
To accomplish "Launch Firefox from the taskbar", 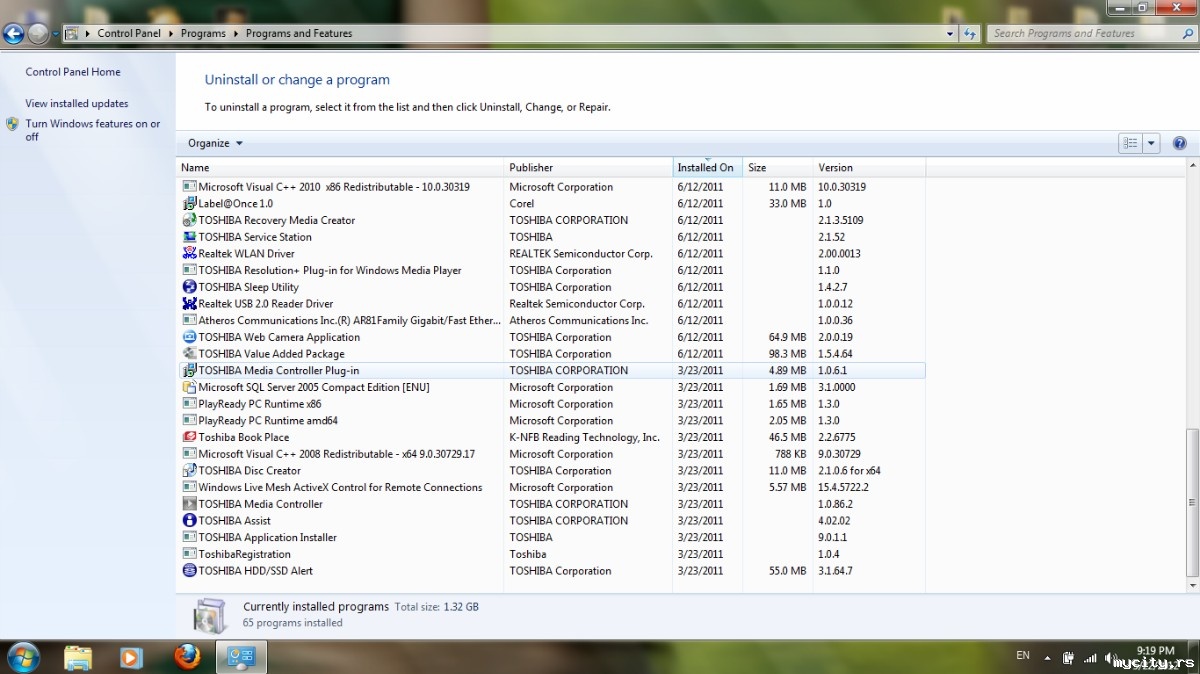I will pyautogui.click(x=187, y=657).
